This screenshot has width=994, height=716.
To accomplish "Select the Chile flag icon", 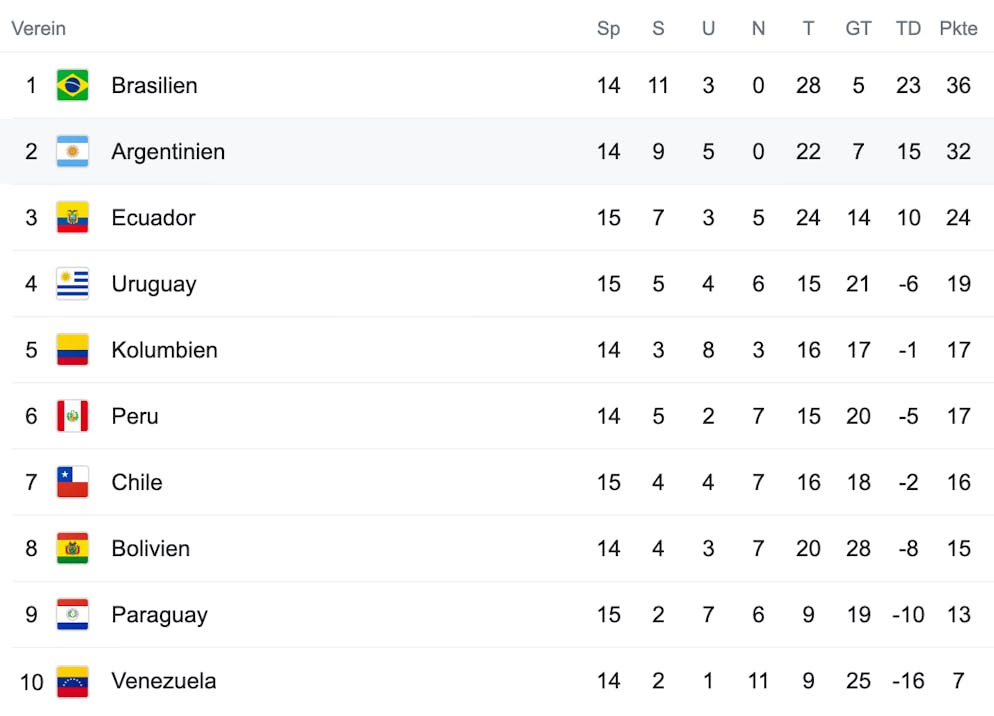I will point(72,482).
